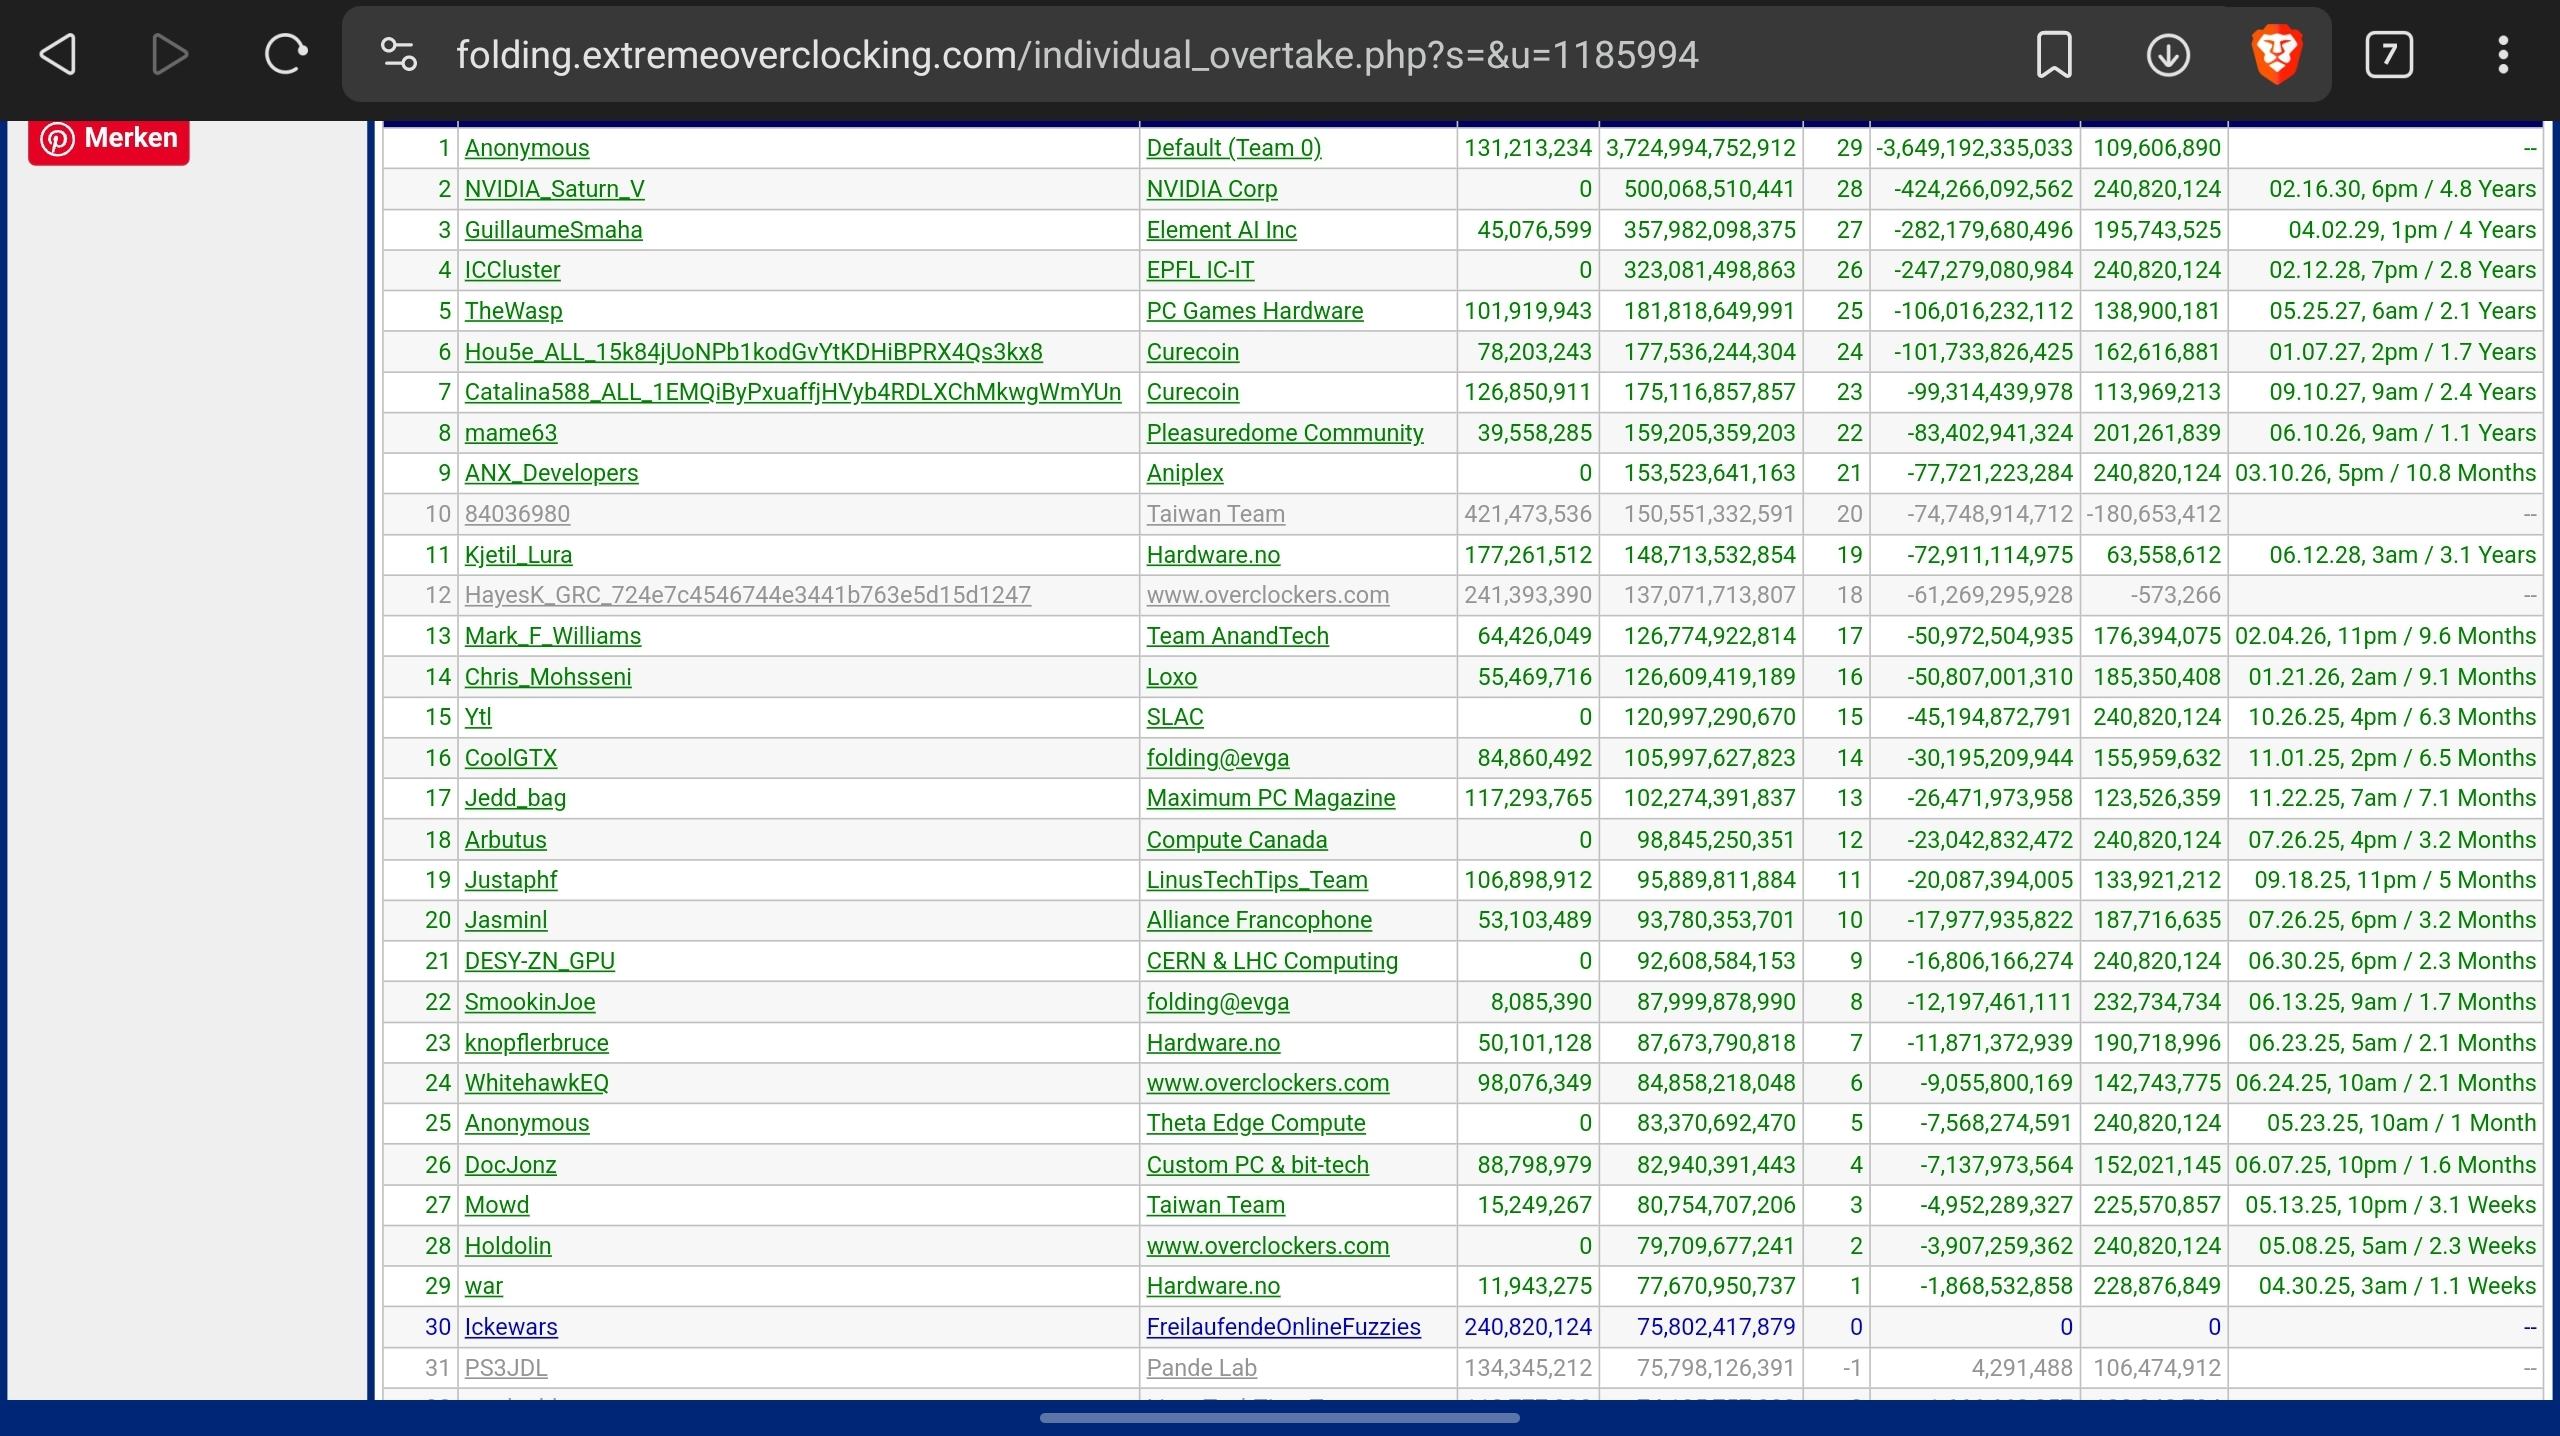
Task: Open CERN & LHC Computing team link
Action: point(1271,961)
